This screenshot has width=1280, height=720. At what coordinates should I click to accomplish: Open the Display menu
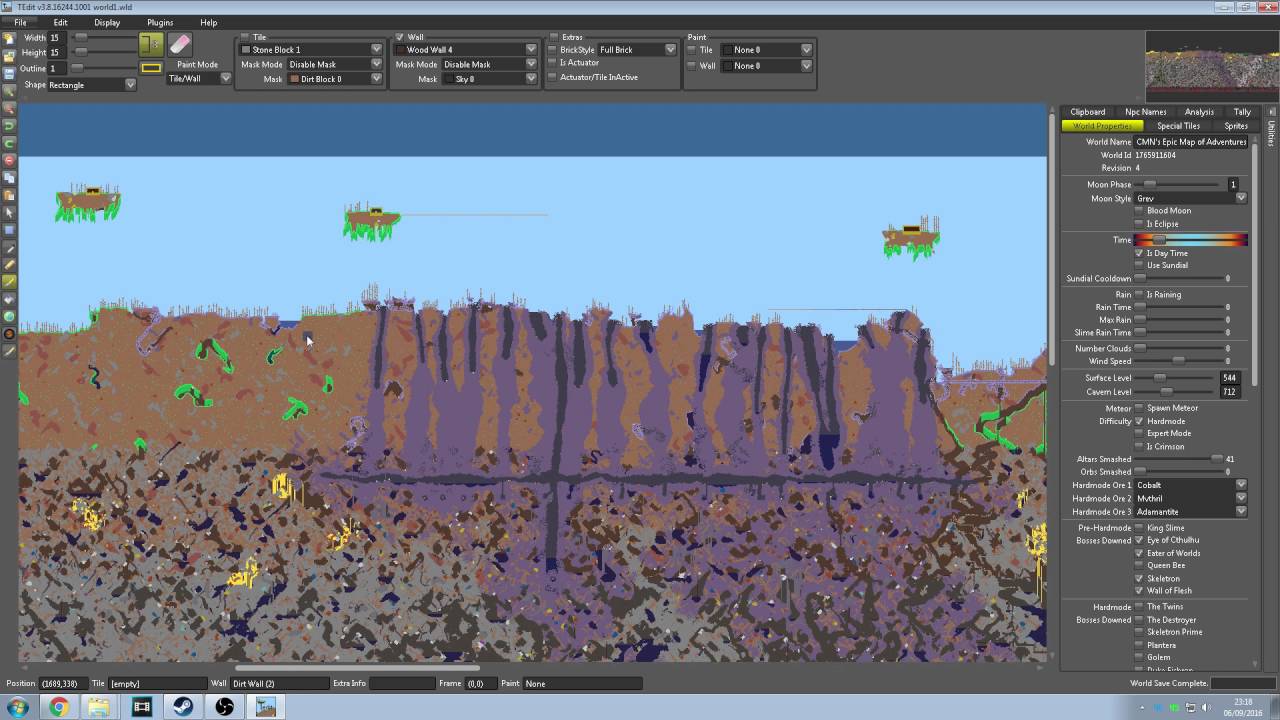pyautogui.click(x=107, y=22)
